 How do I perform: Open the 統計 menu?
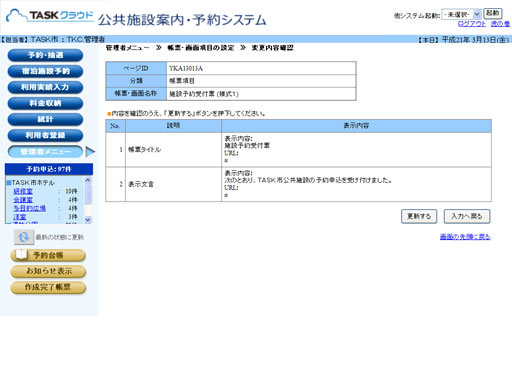click(45, 119)
